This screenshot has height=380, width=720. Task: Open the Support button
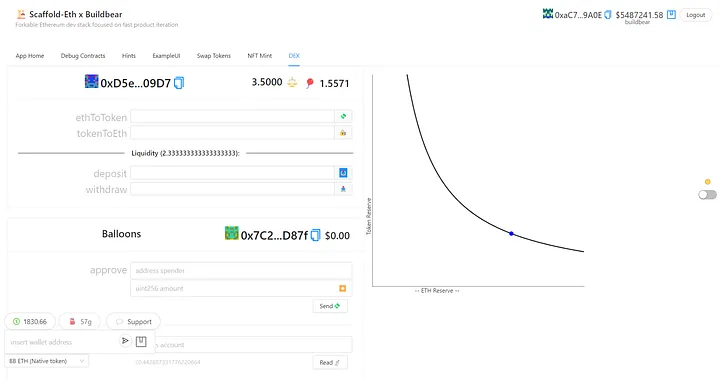coord(133,322)
